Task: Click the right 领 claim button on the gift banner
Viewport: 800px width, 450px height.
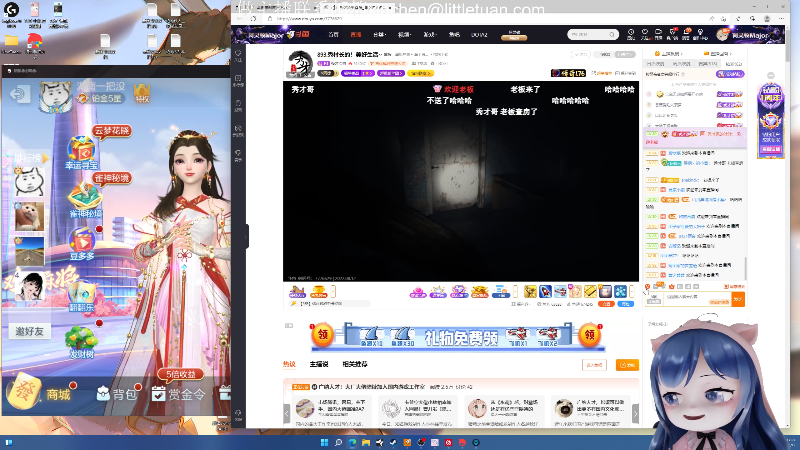Action: (590, 335)
